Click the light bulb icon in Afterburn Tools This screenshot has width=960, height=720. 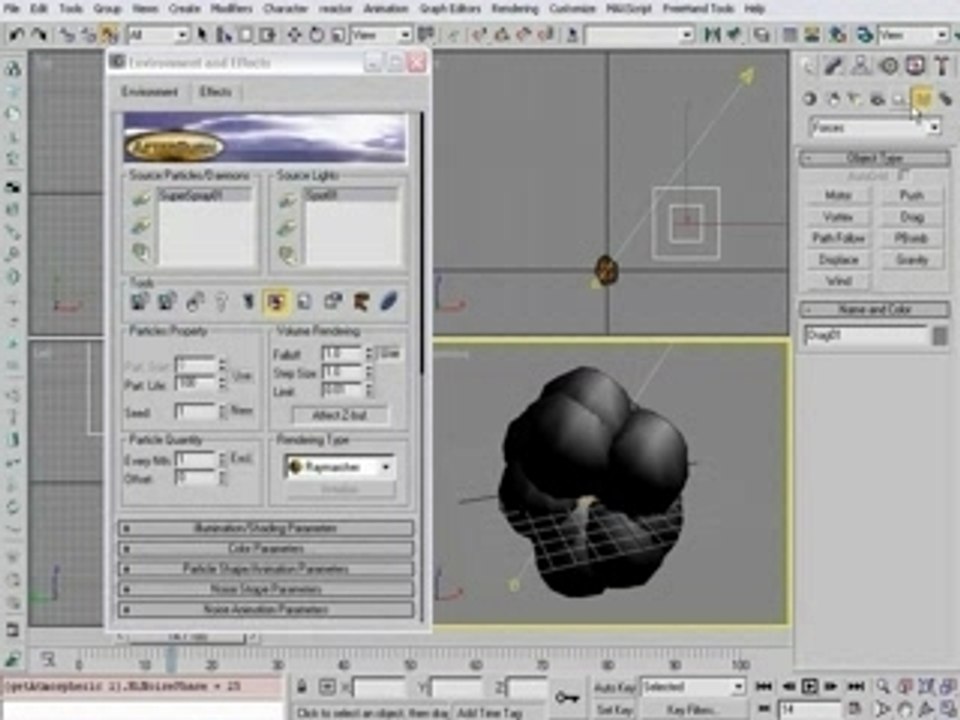(221, 302)
